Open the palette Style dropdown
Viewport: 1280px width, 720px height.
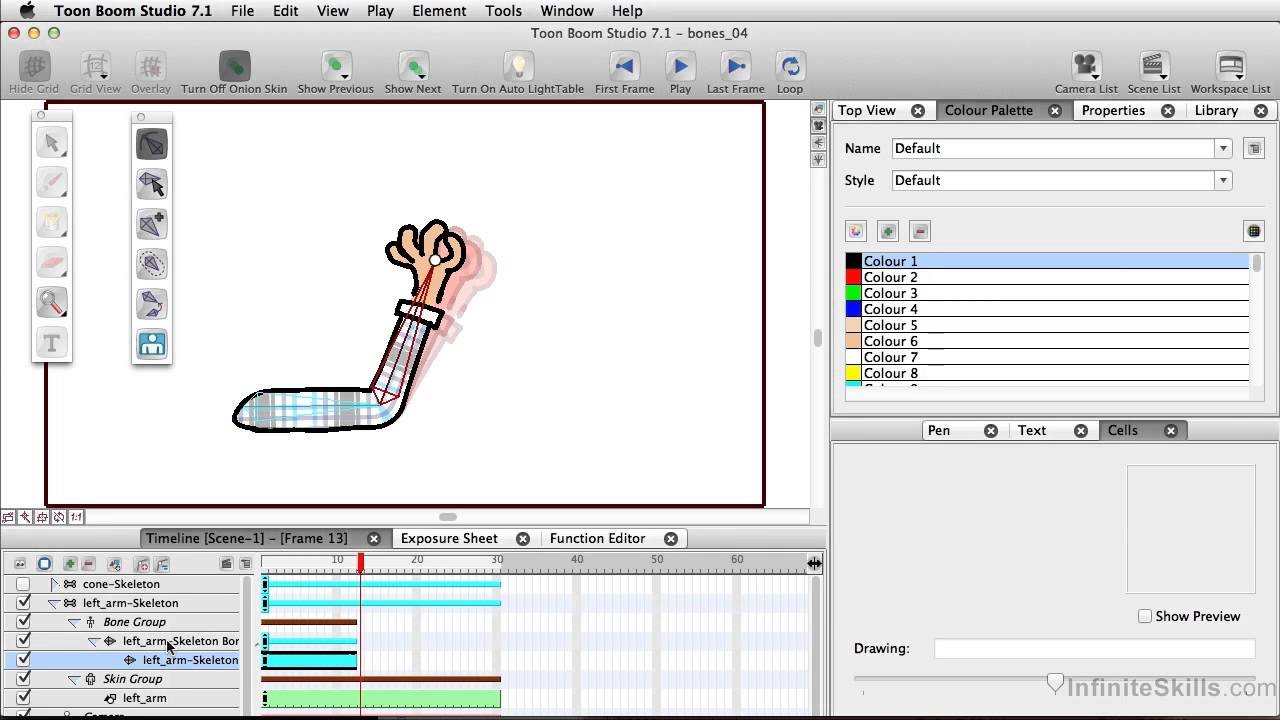pyautogui.click(x=1223, y=180)
